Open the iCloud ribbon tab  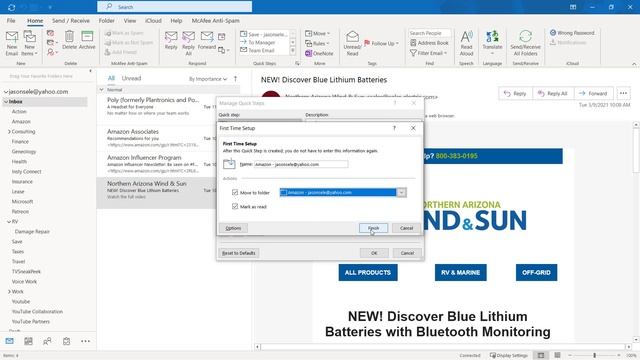[153, 20]
